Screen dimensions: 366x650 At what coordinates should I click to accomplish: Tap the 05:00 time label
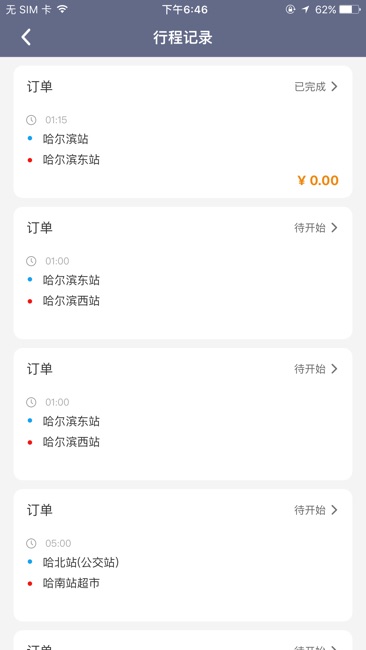(58, 543)
